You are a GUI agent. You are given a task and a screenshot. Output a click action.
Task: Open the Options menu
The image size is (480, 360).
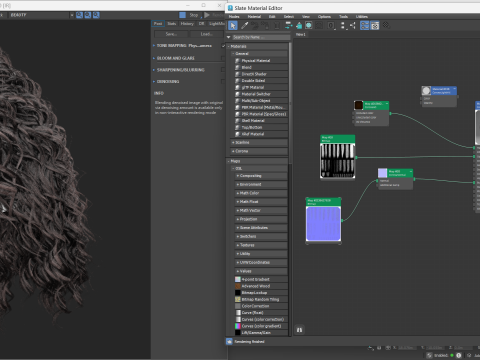tap(324, 17)
